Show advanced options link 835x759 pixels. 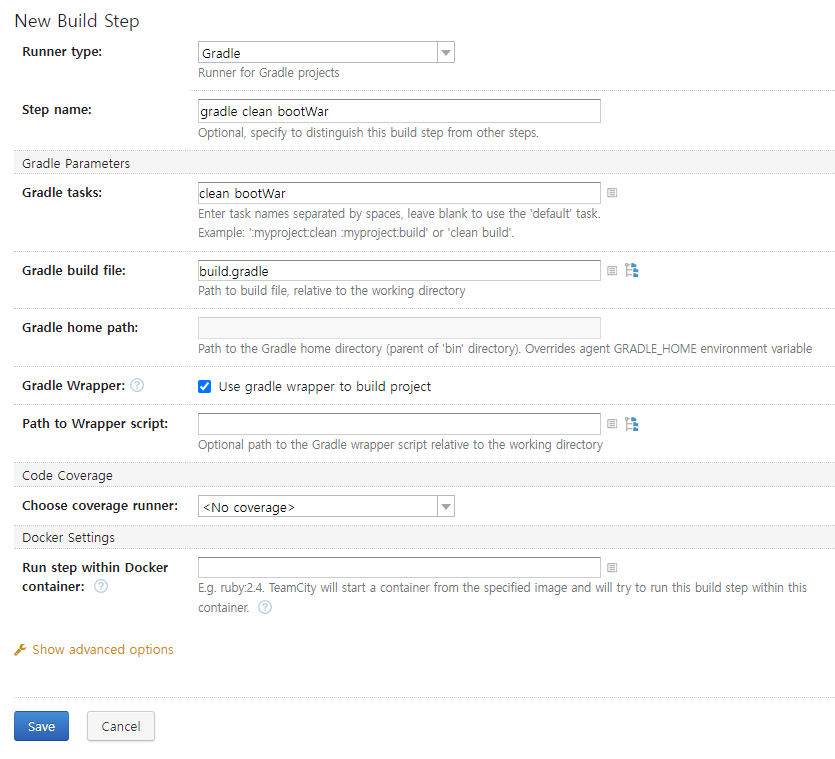tap(103, 650)
